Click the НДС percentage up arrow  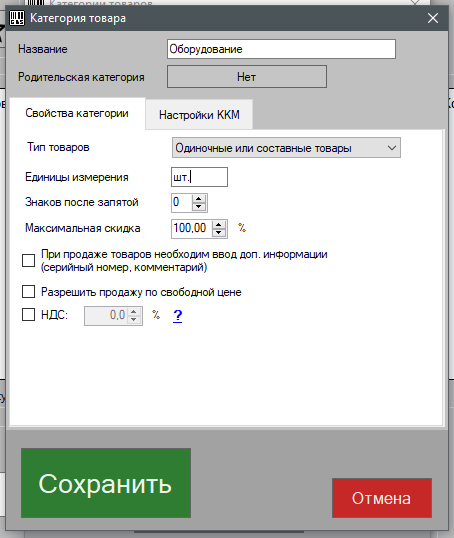click(134, 312)
